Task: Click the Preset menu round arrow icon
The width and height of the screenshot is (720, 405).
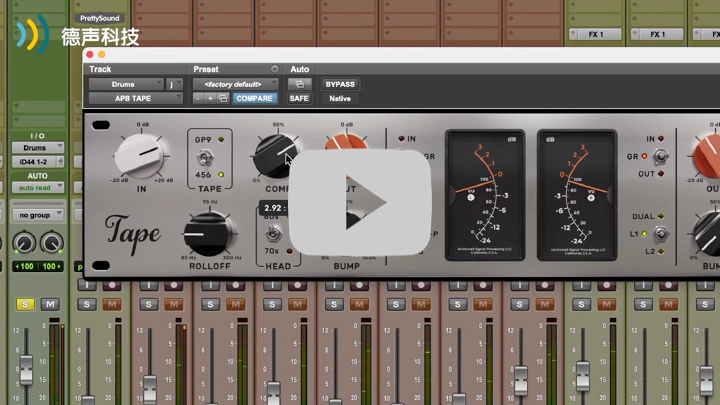Action: tap(275, 69)
